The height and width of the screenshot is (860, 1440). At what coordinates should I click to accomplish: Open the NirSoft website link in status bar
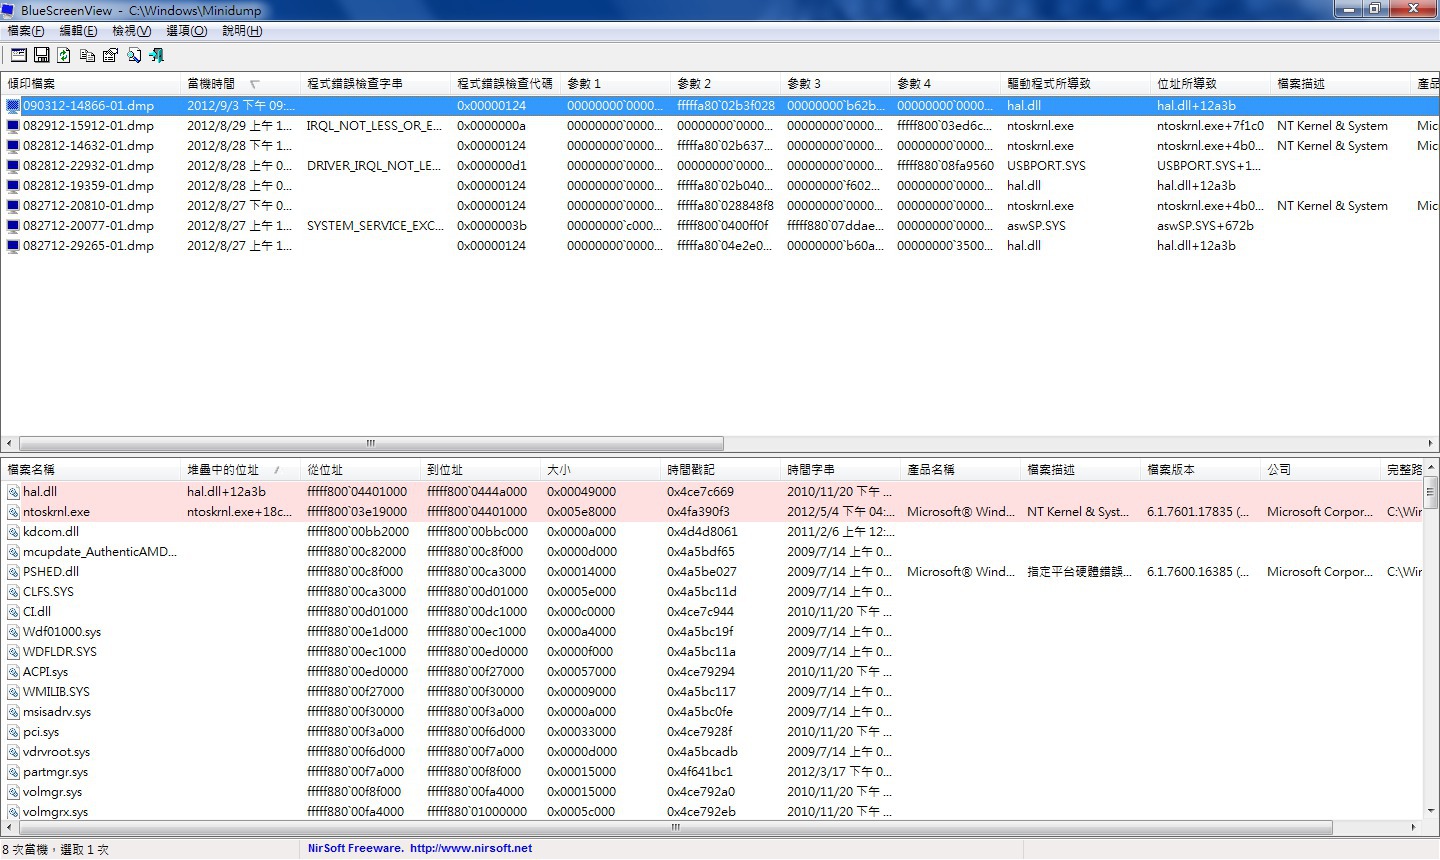[470, 848]
